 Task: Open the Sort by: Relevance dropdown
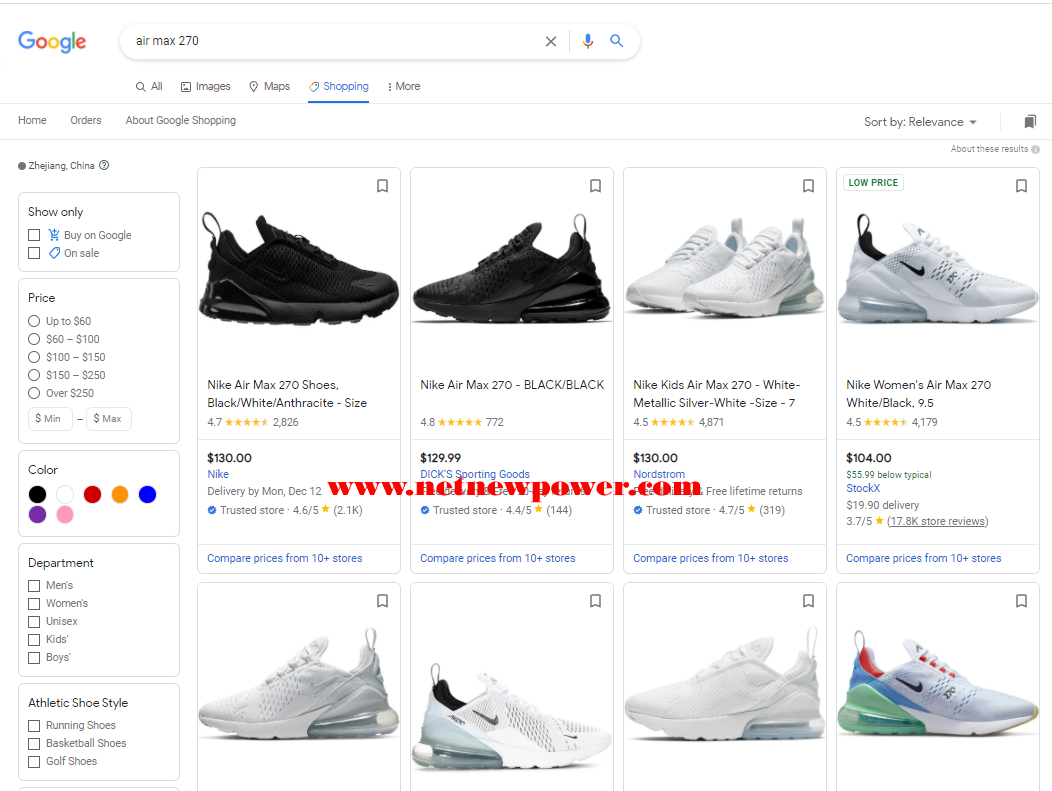tap(920, 122)
